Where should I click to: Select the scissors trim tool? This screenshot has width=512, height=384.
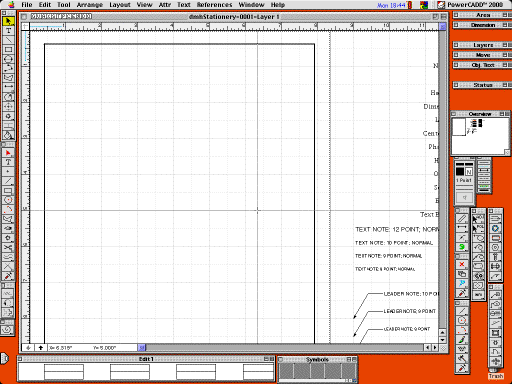[8, 247]
